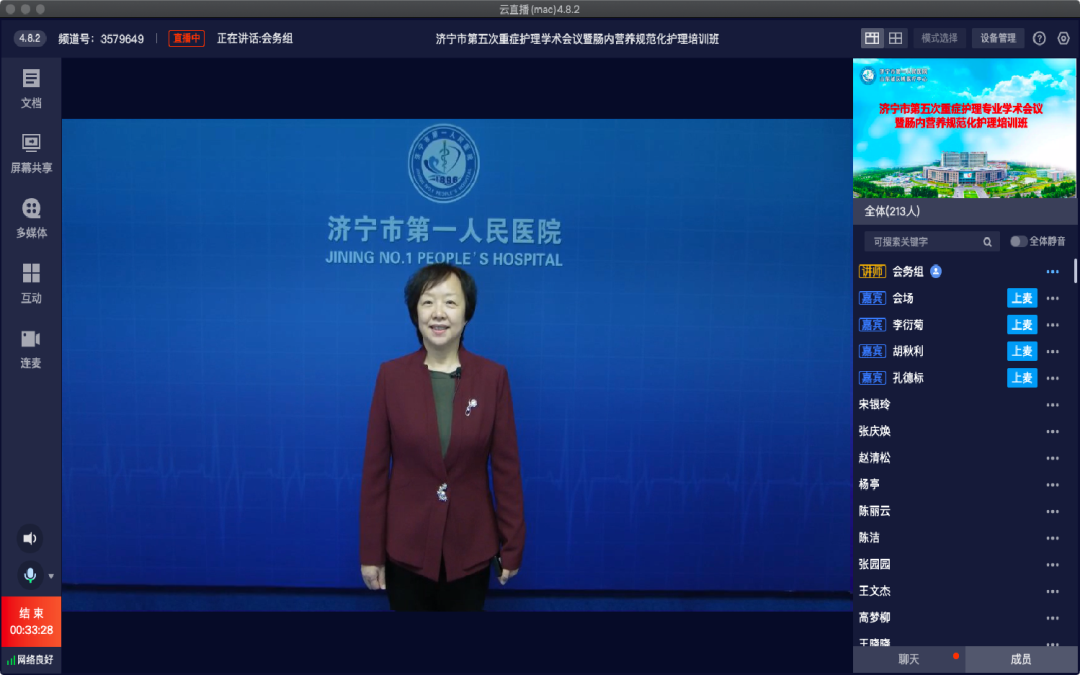This screenshot has height=675, width=1080.
Task: Click the 00:33:28 broadcast timer
Action: [31, 630]
